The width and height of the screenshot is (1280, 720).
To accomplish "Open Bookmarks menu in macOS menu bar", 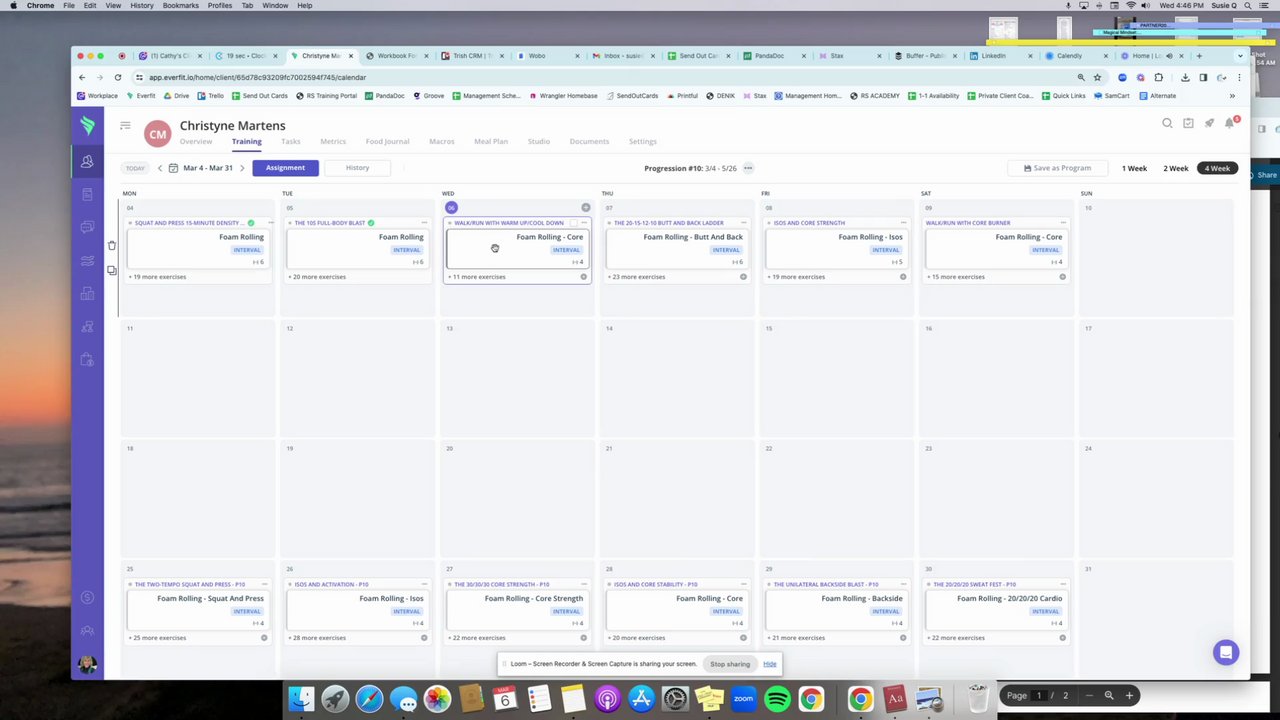I will point(180,5).
